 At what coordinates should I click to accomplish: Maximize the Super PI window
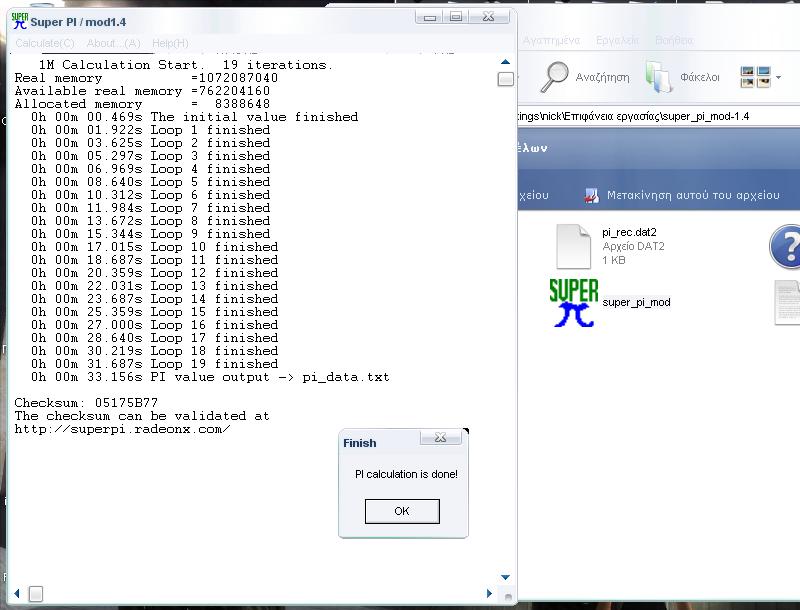(x=456, y=17)
